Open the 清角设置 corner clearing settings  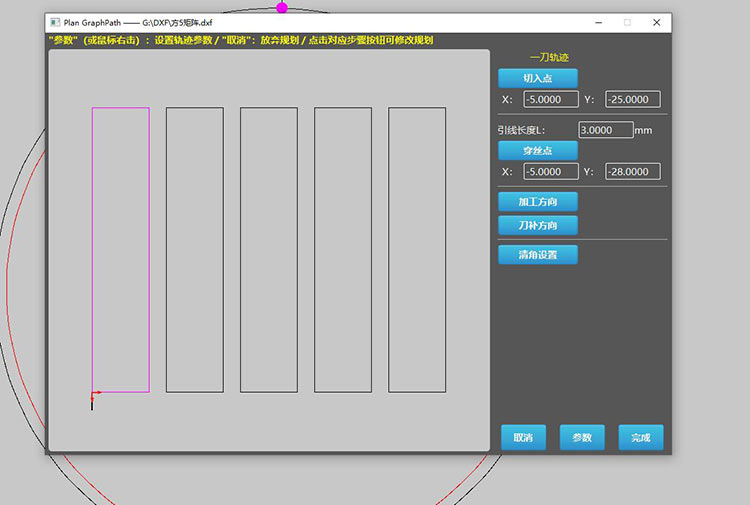click(538, 254)
